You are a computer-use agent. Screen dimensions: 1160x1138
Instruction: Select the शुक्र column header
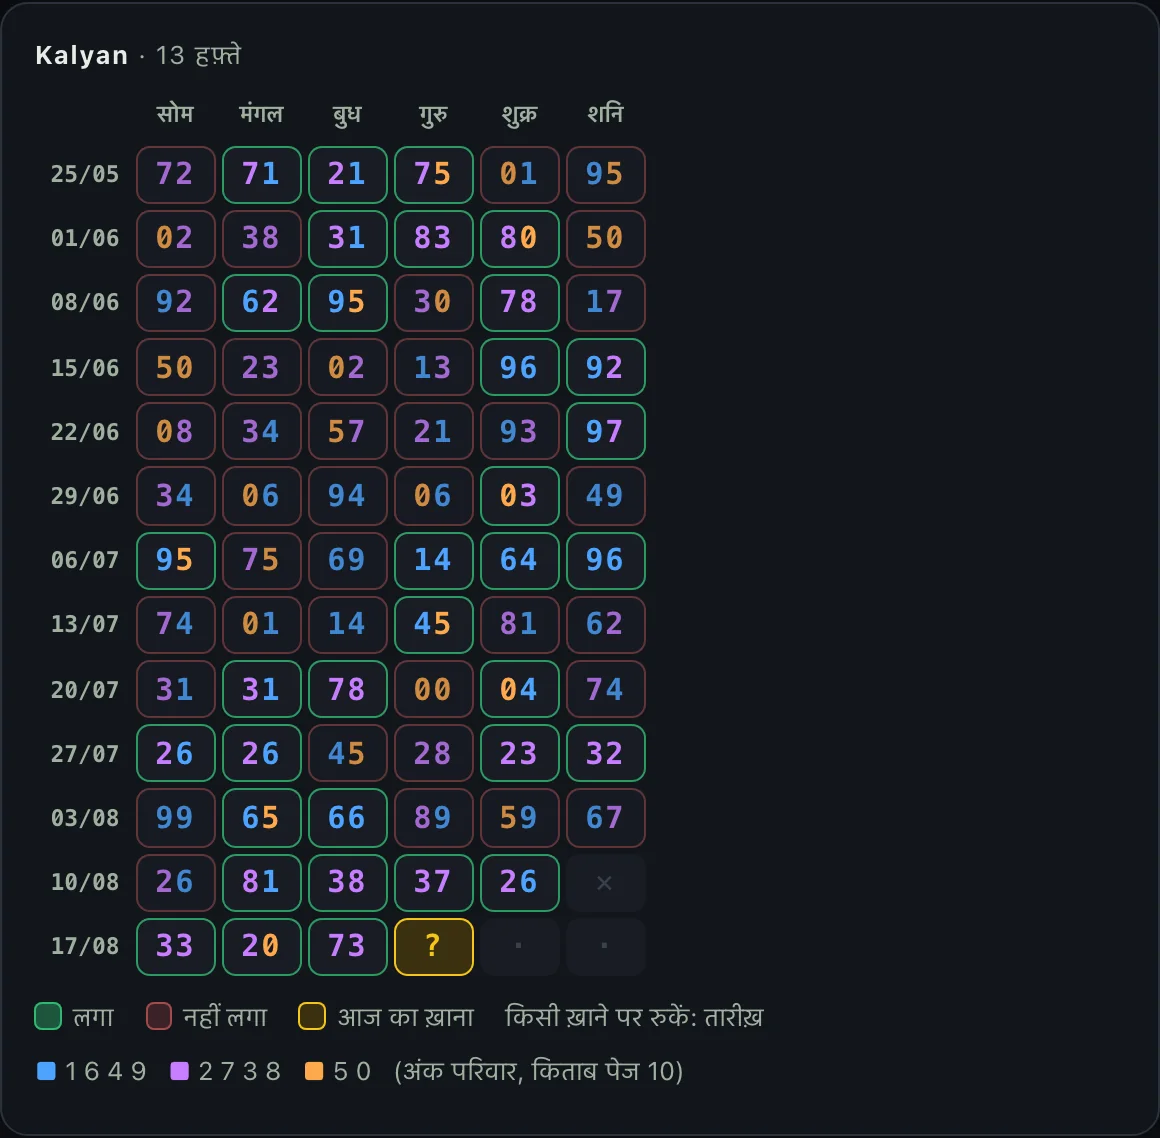point(519,114)
